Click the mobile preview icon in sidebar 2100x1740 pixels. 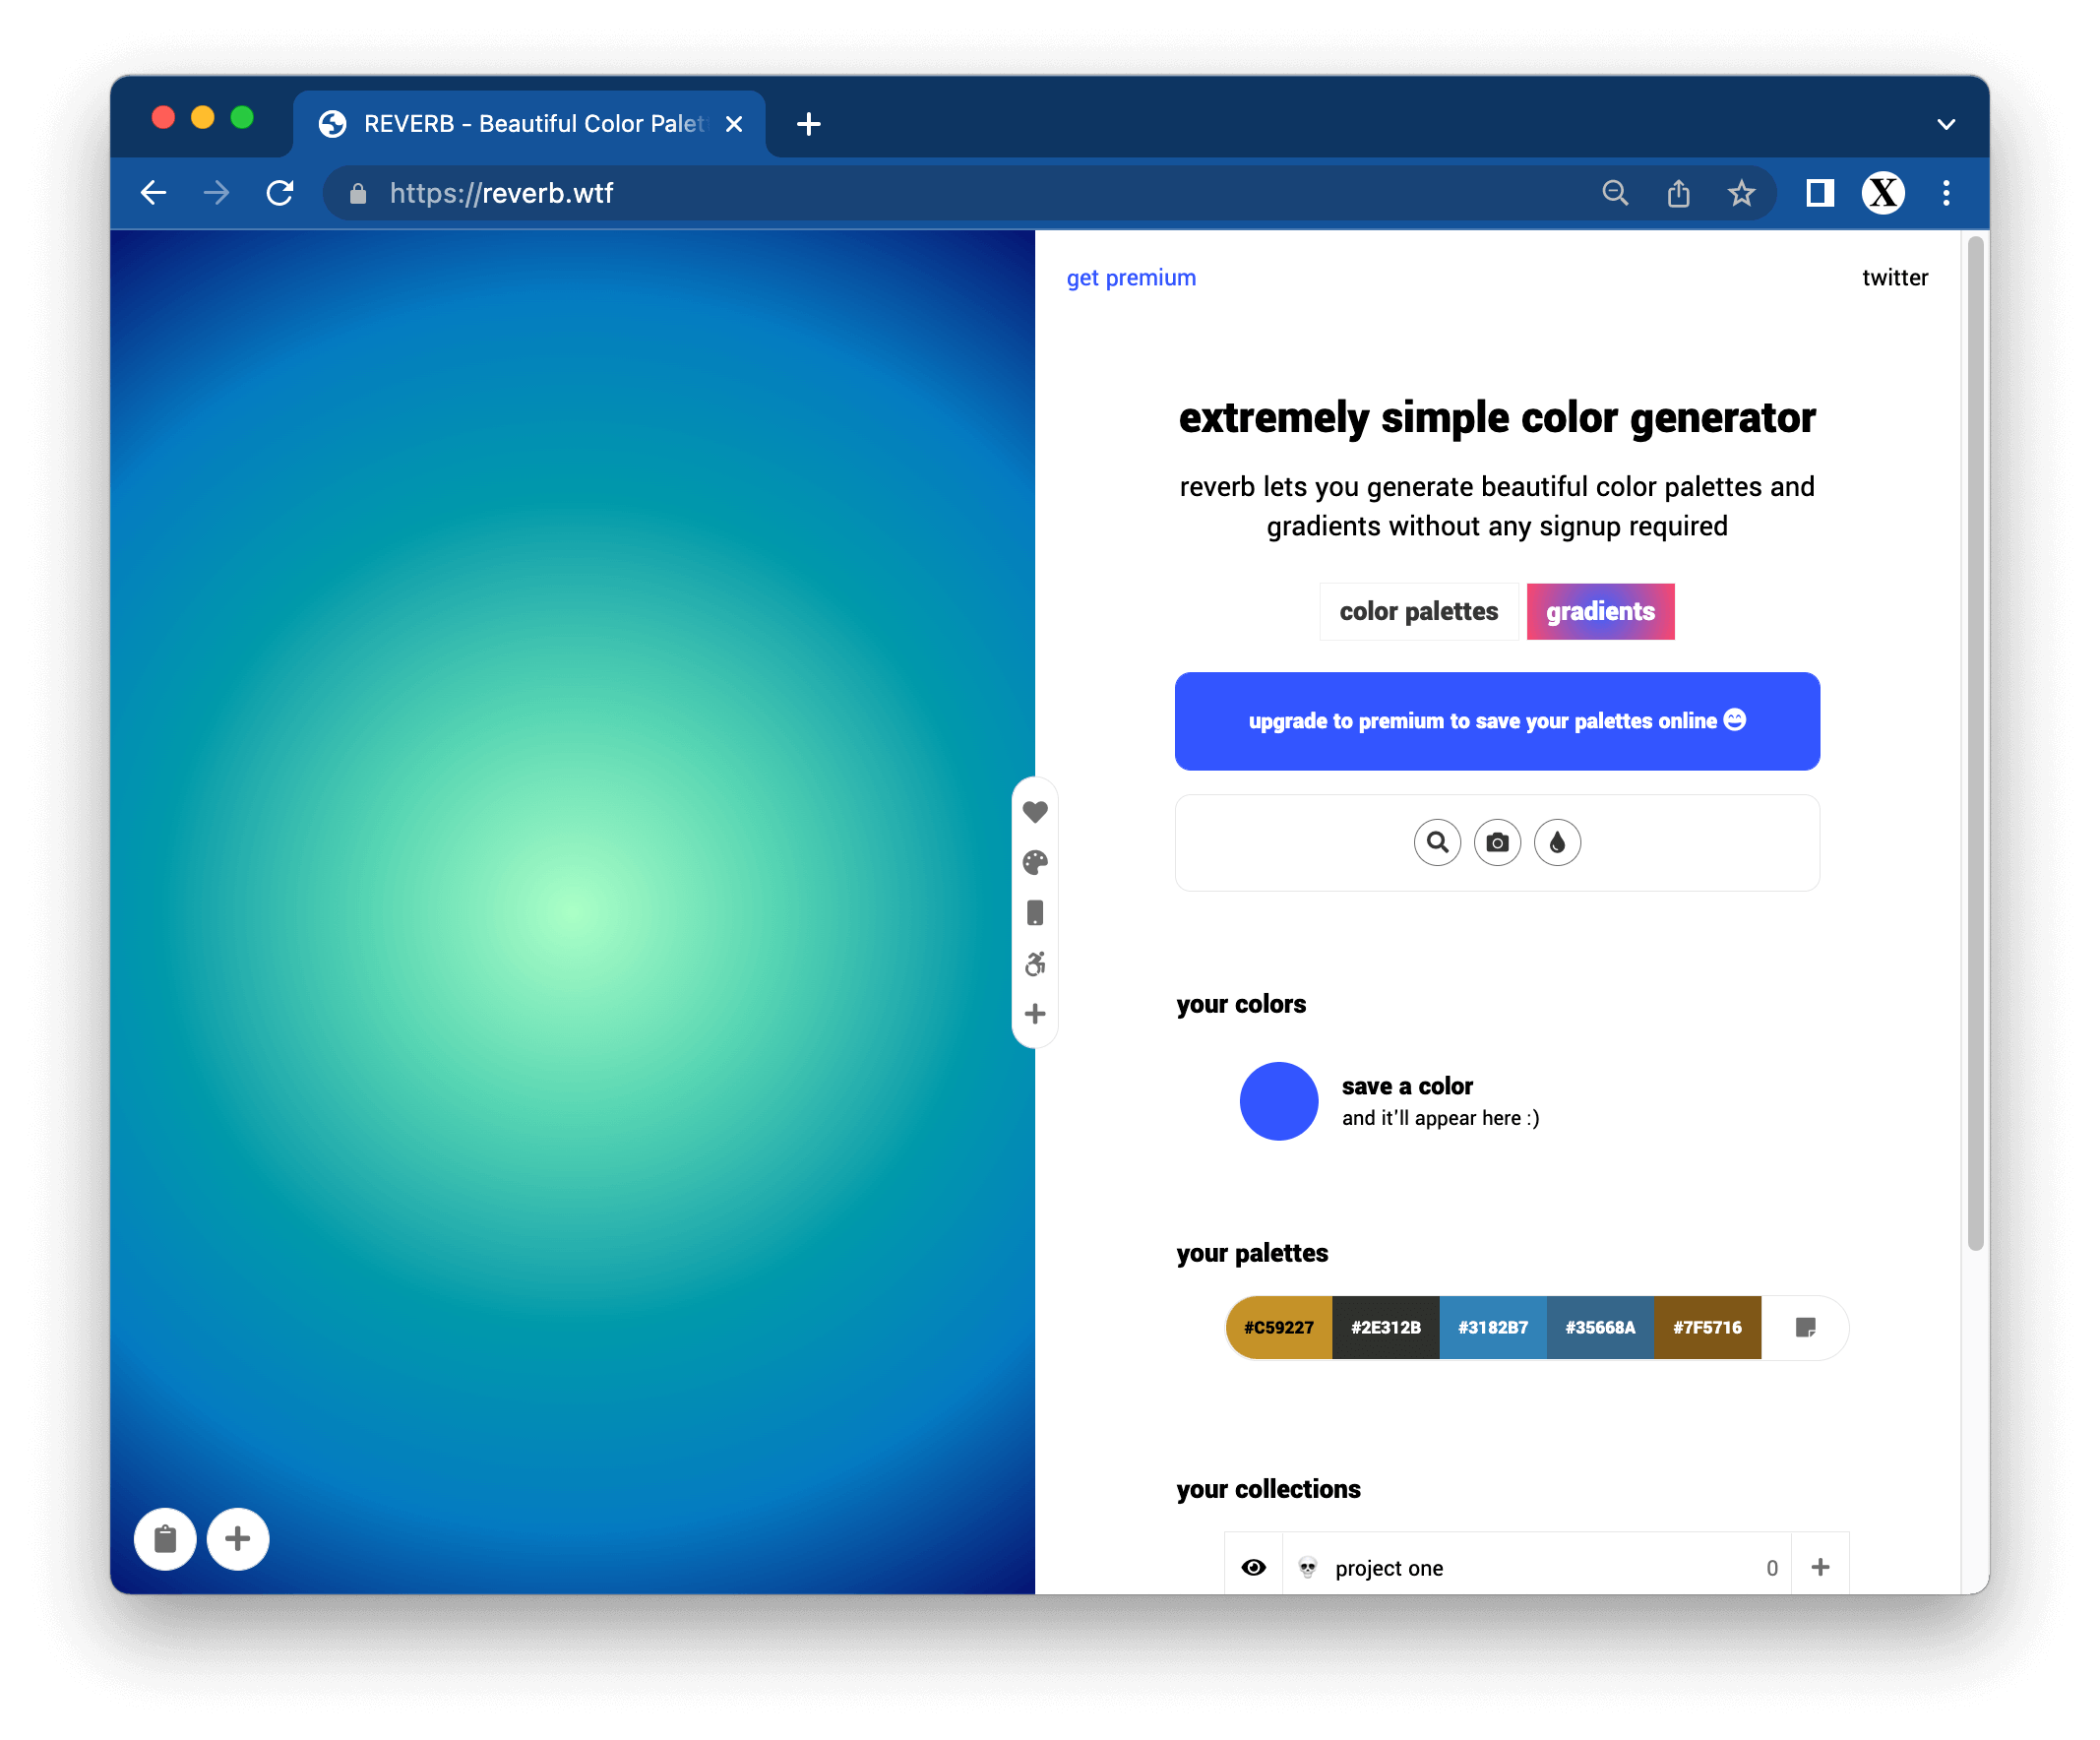pyautogui.click(x=1034, y=912)
